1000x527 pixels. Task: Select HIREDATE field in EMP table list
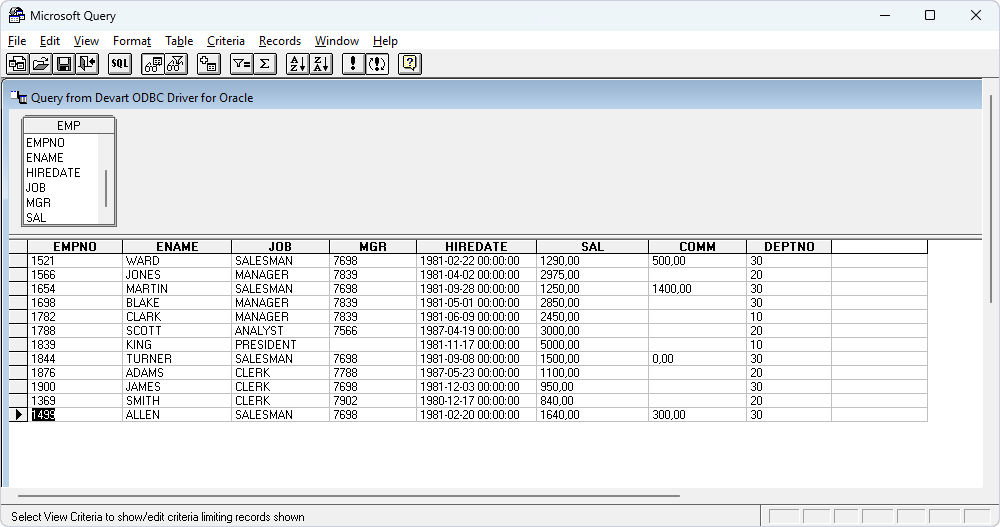tap(53, 173)
